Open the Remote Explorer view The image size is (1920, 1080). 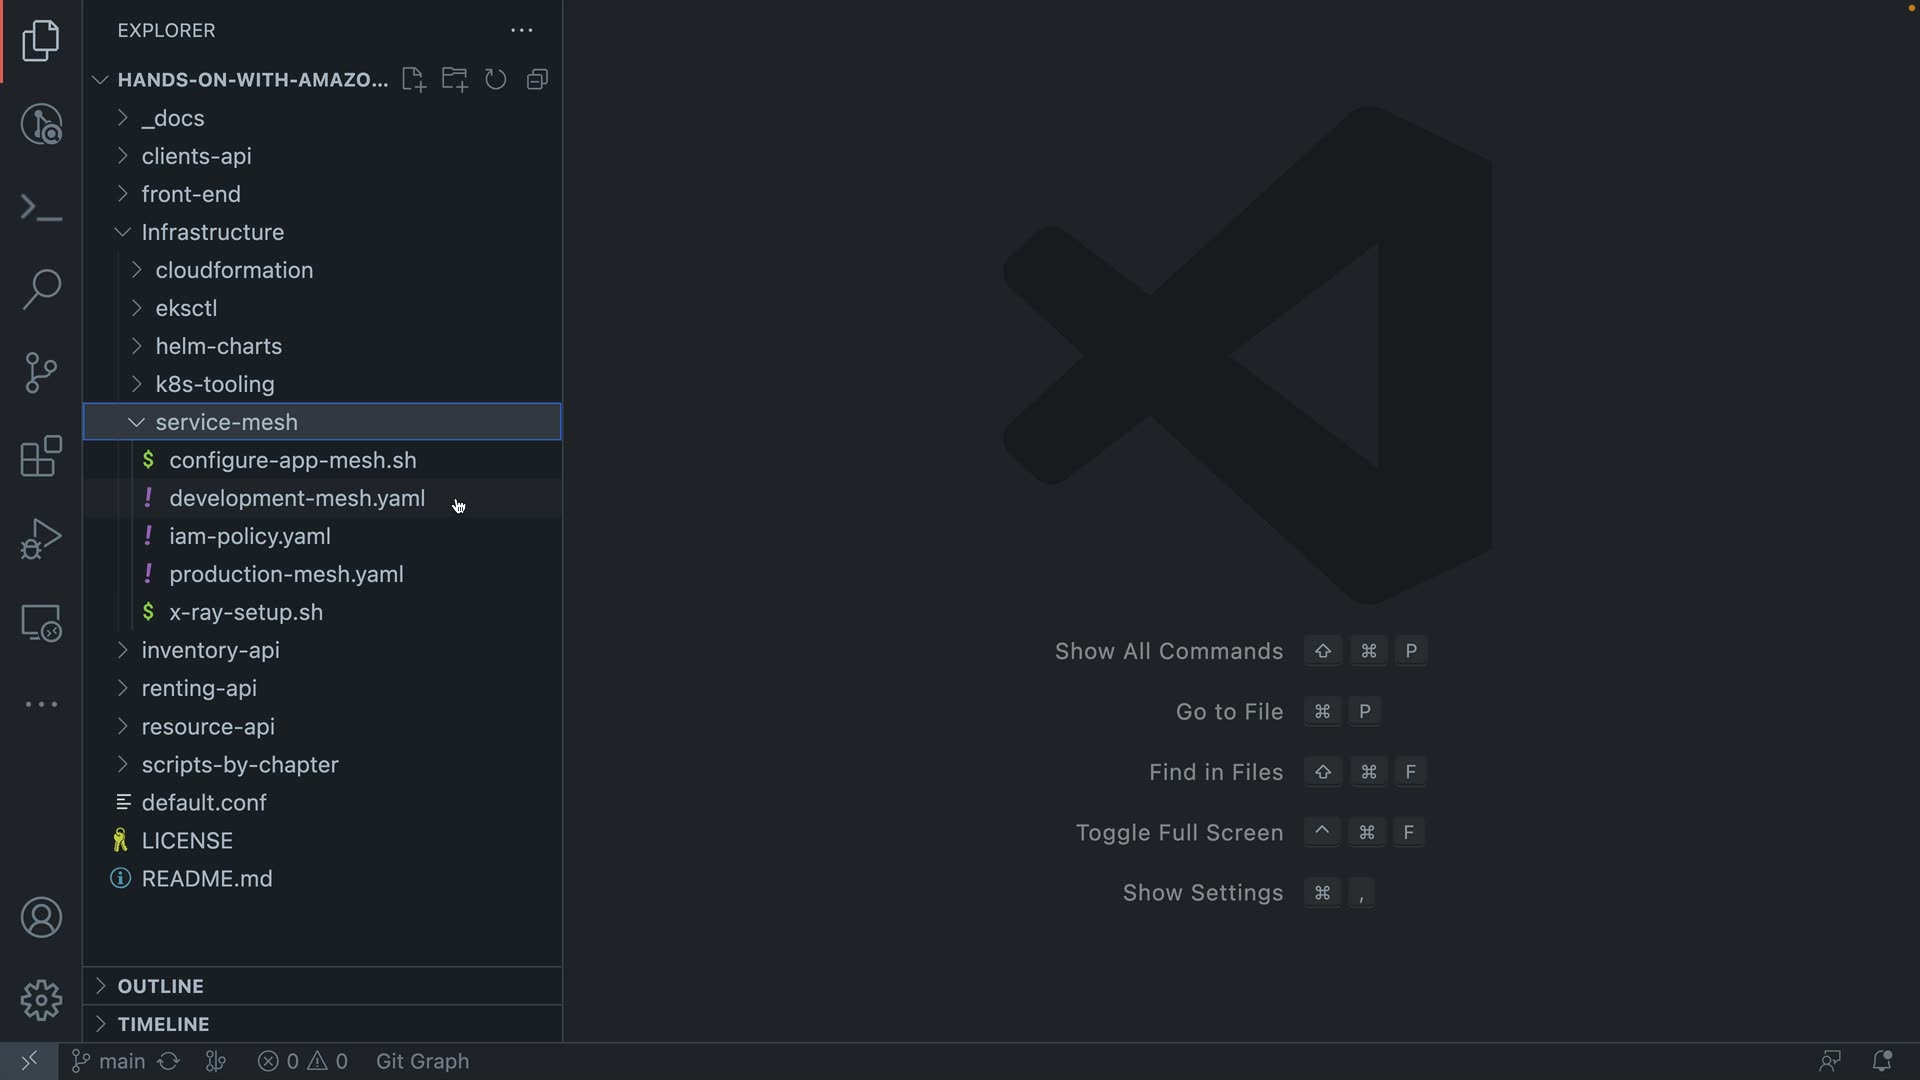[x=41, y=623]
